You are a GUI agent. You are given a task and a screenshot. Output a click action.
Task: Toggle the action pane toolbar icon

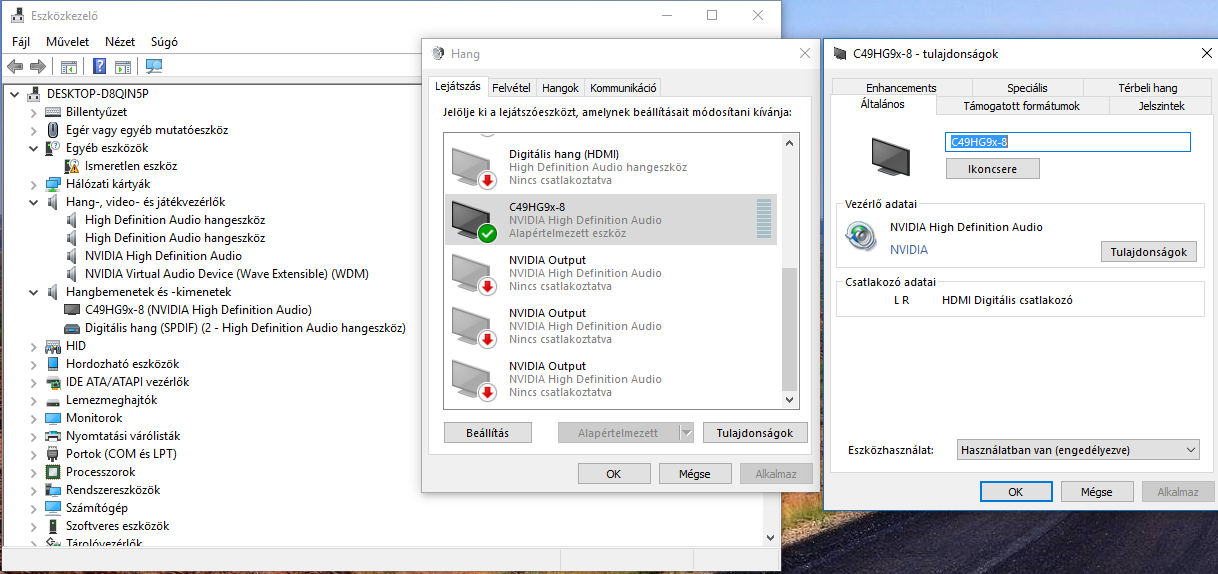coord(123,67)
